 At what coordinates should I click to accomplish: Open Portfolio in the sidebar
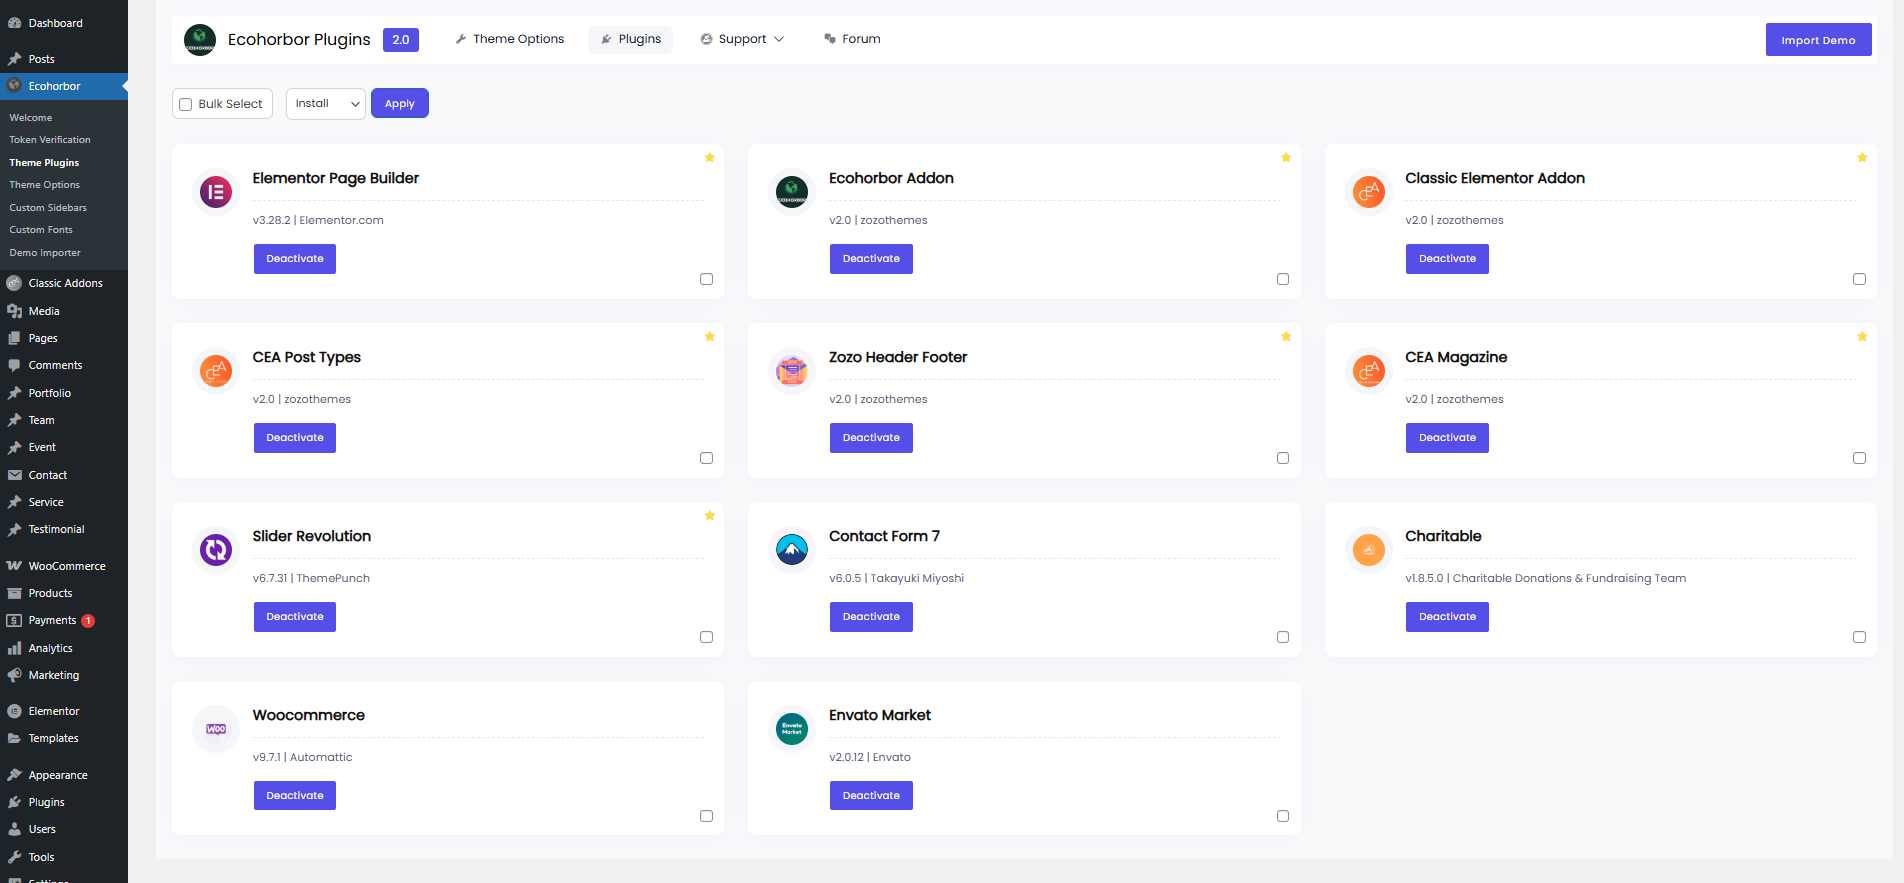64,393
